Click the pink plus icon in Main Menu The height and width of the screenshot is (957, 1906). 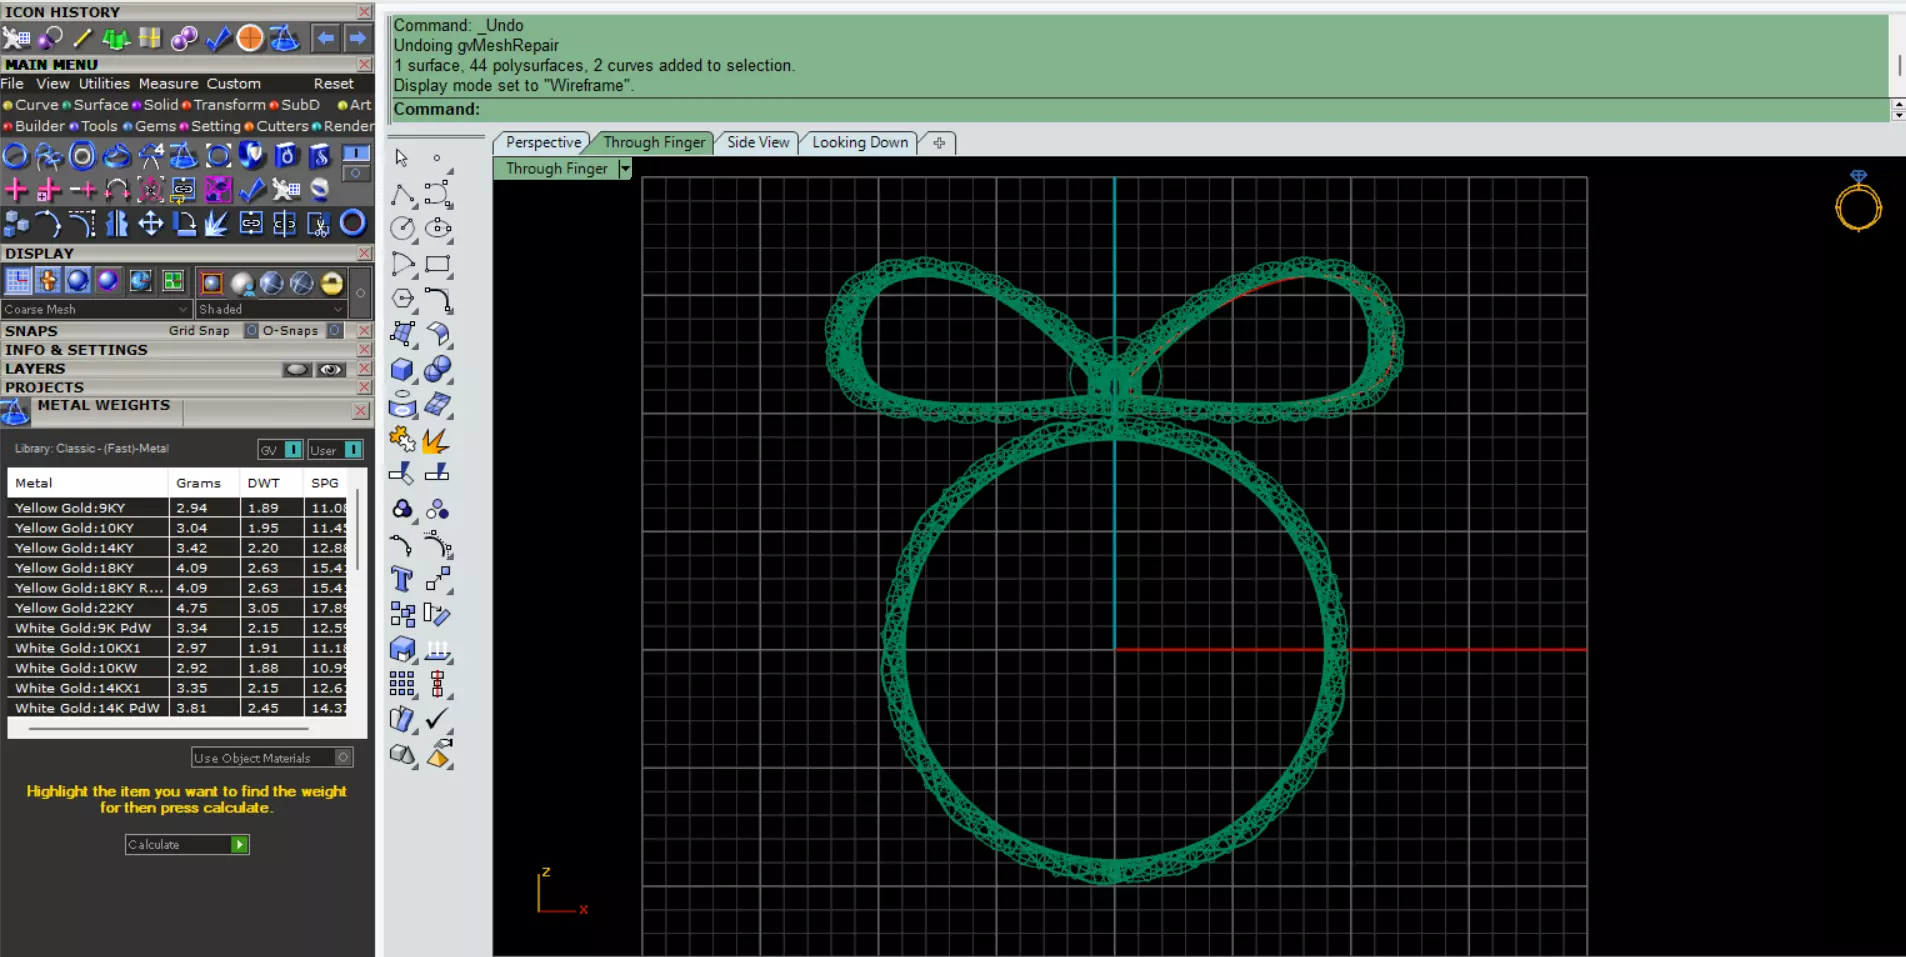(x=16, y=189)
